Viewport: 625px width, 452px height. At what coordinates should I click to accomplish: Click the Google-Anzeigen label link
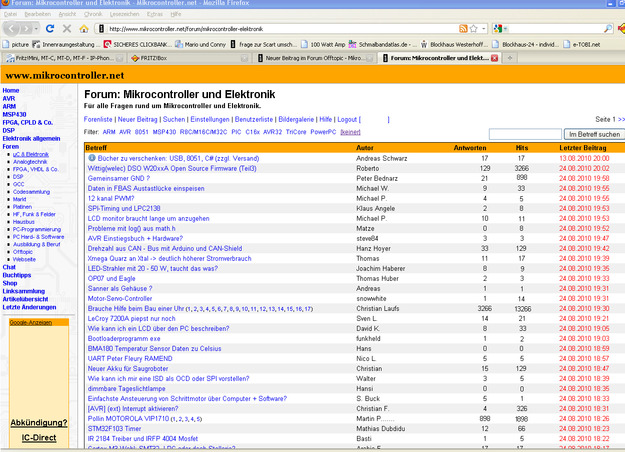pyautogui.click(x=31, y=322)
